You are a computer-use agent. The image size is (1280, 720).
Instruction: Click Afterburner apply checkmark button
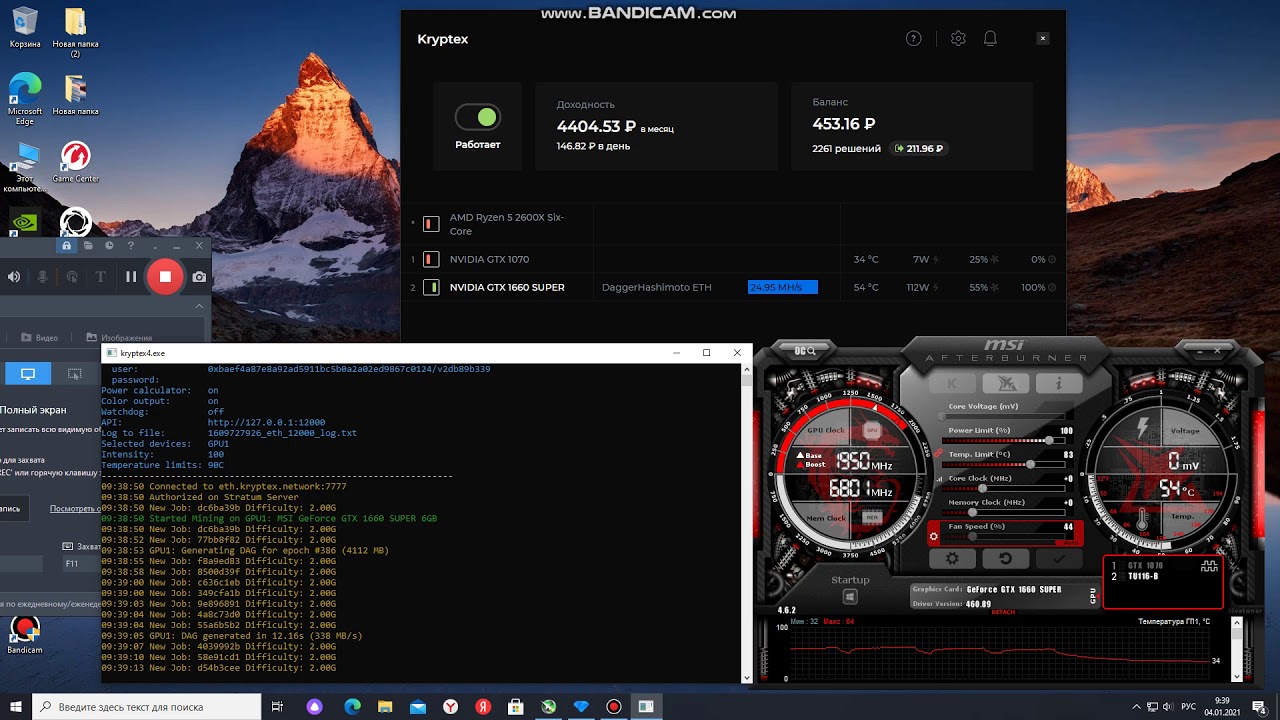click(x=1058, y=560)
